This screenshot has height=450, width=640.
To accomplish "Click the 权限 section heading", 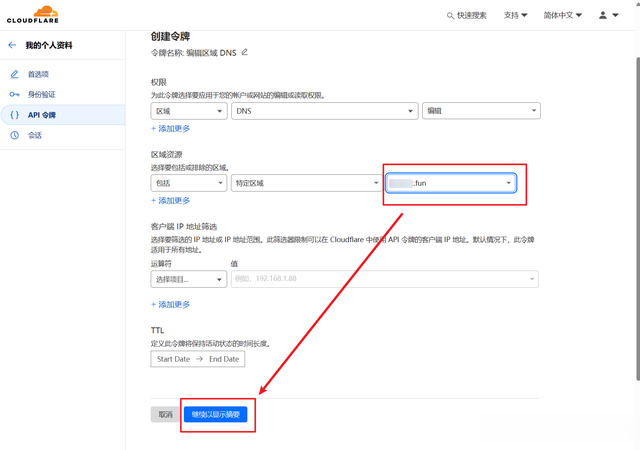I will click(158, 82).
